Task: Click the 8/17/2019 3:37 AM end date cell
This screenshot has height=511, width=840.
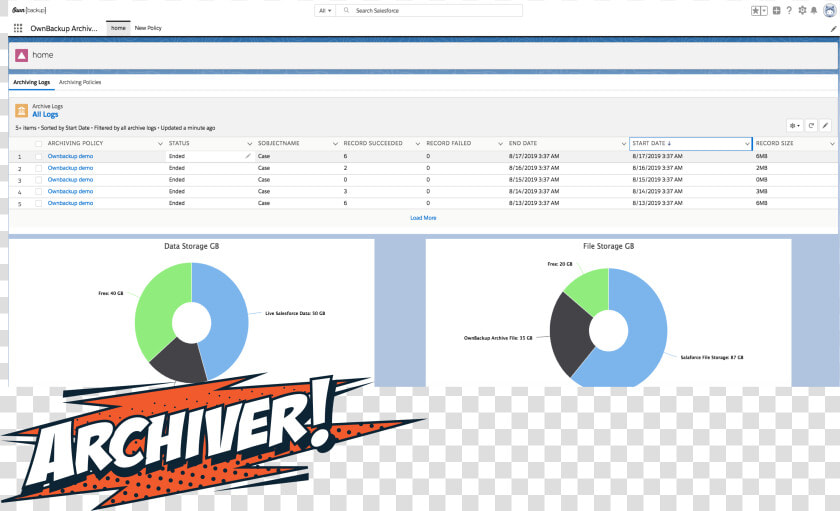Action: click(534, 156)
